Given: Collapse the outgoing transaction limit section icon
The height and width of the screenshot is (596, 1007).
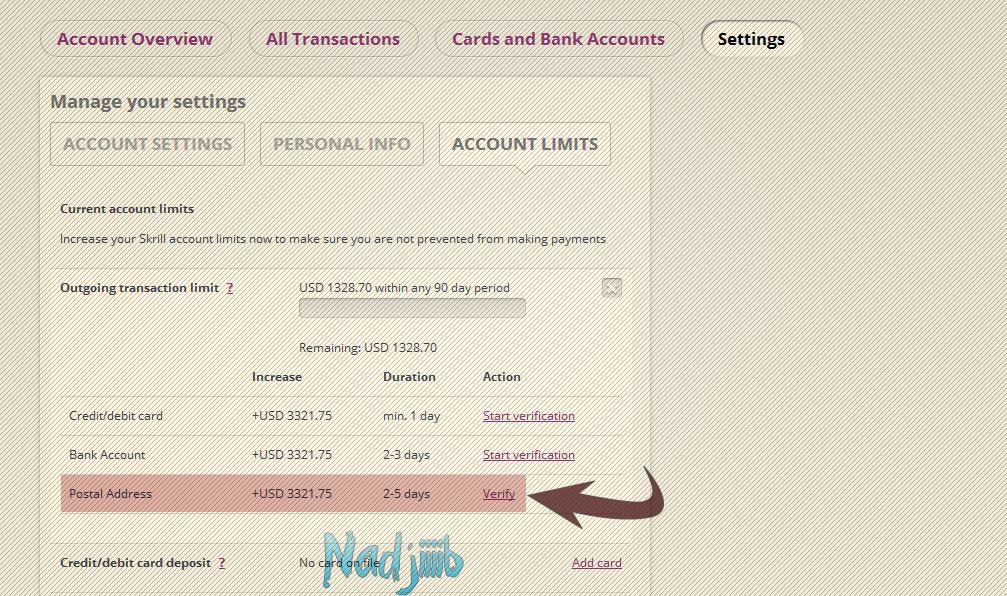Looking at the screenshot, I should pos(612,288).
